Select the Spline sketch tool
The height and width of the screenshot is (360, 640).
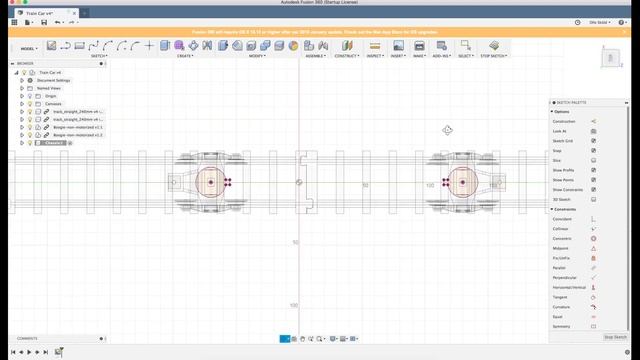(93, 46)
